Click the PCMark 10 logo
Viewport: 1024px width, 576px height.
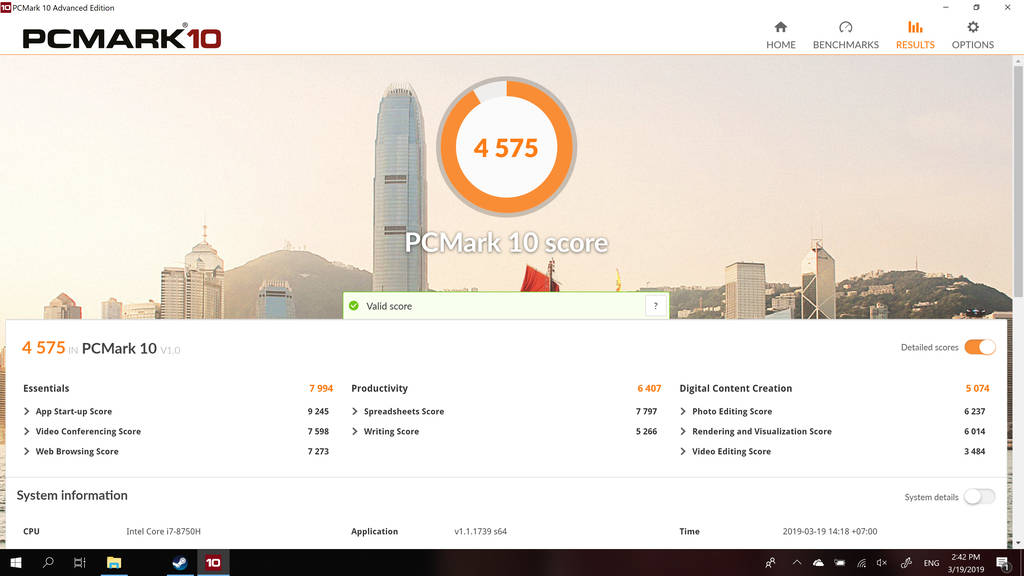point(121,38)
